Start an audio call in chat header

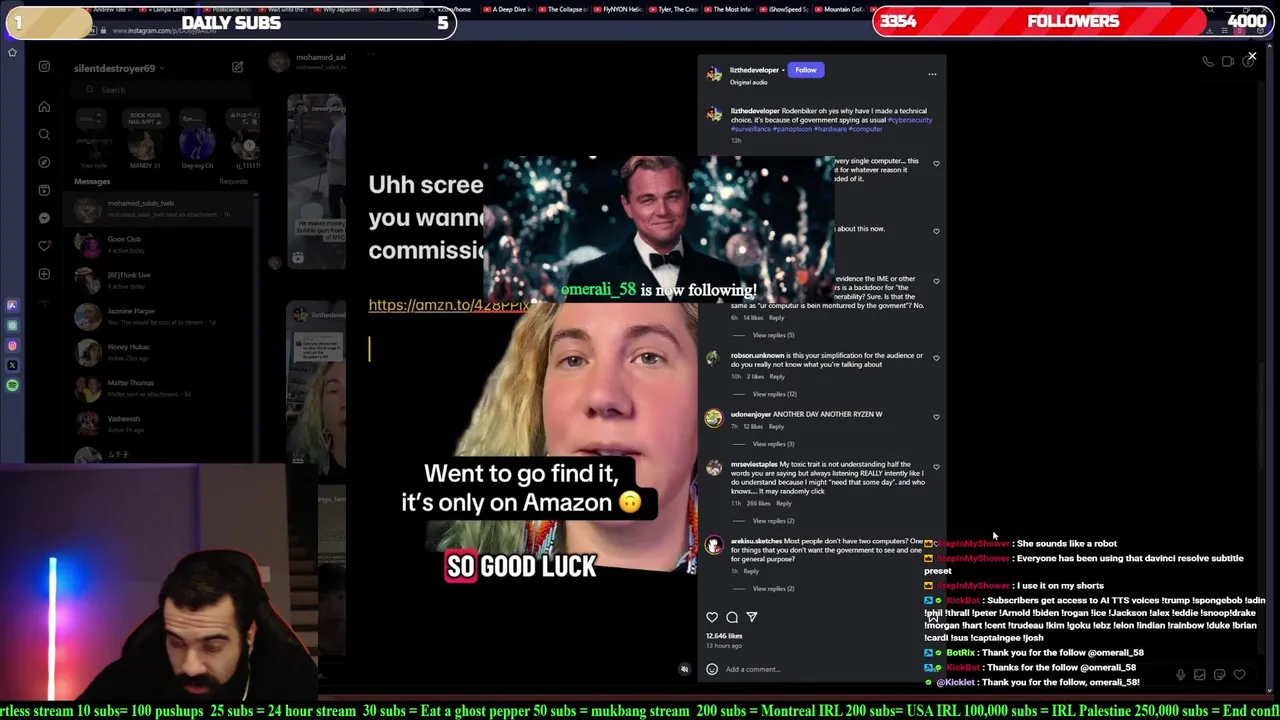pos(1208,62)
